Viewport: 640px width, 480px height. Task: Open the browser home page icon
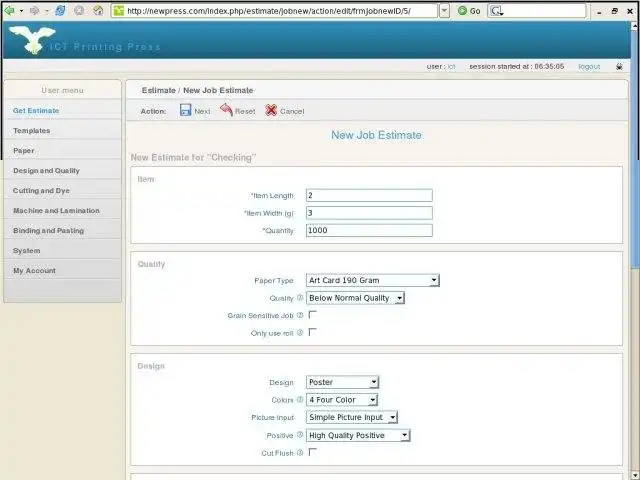click(x=98, y=10)
